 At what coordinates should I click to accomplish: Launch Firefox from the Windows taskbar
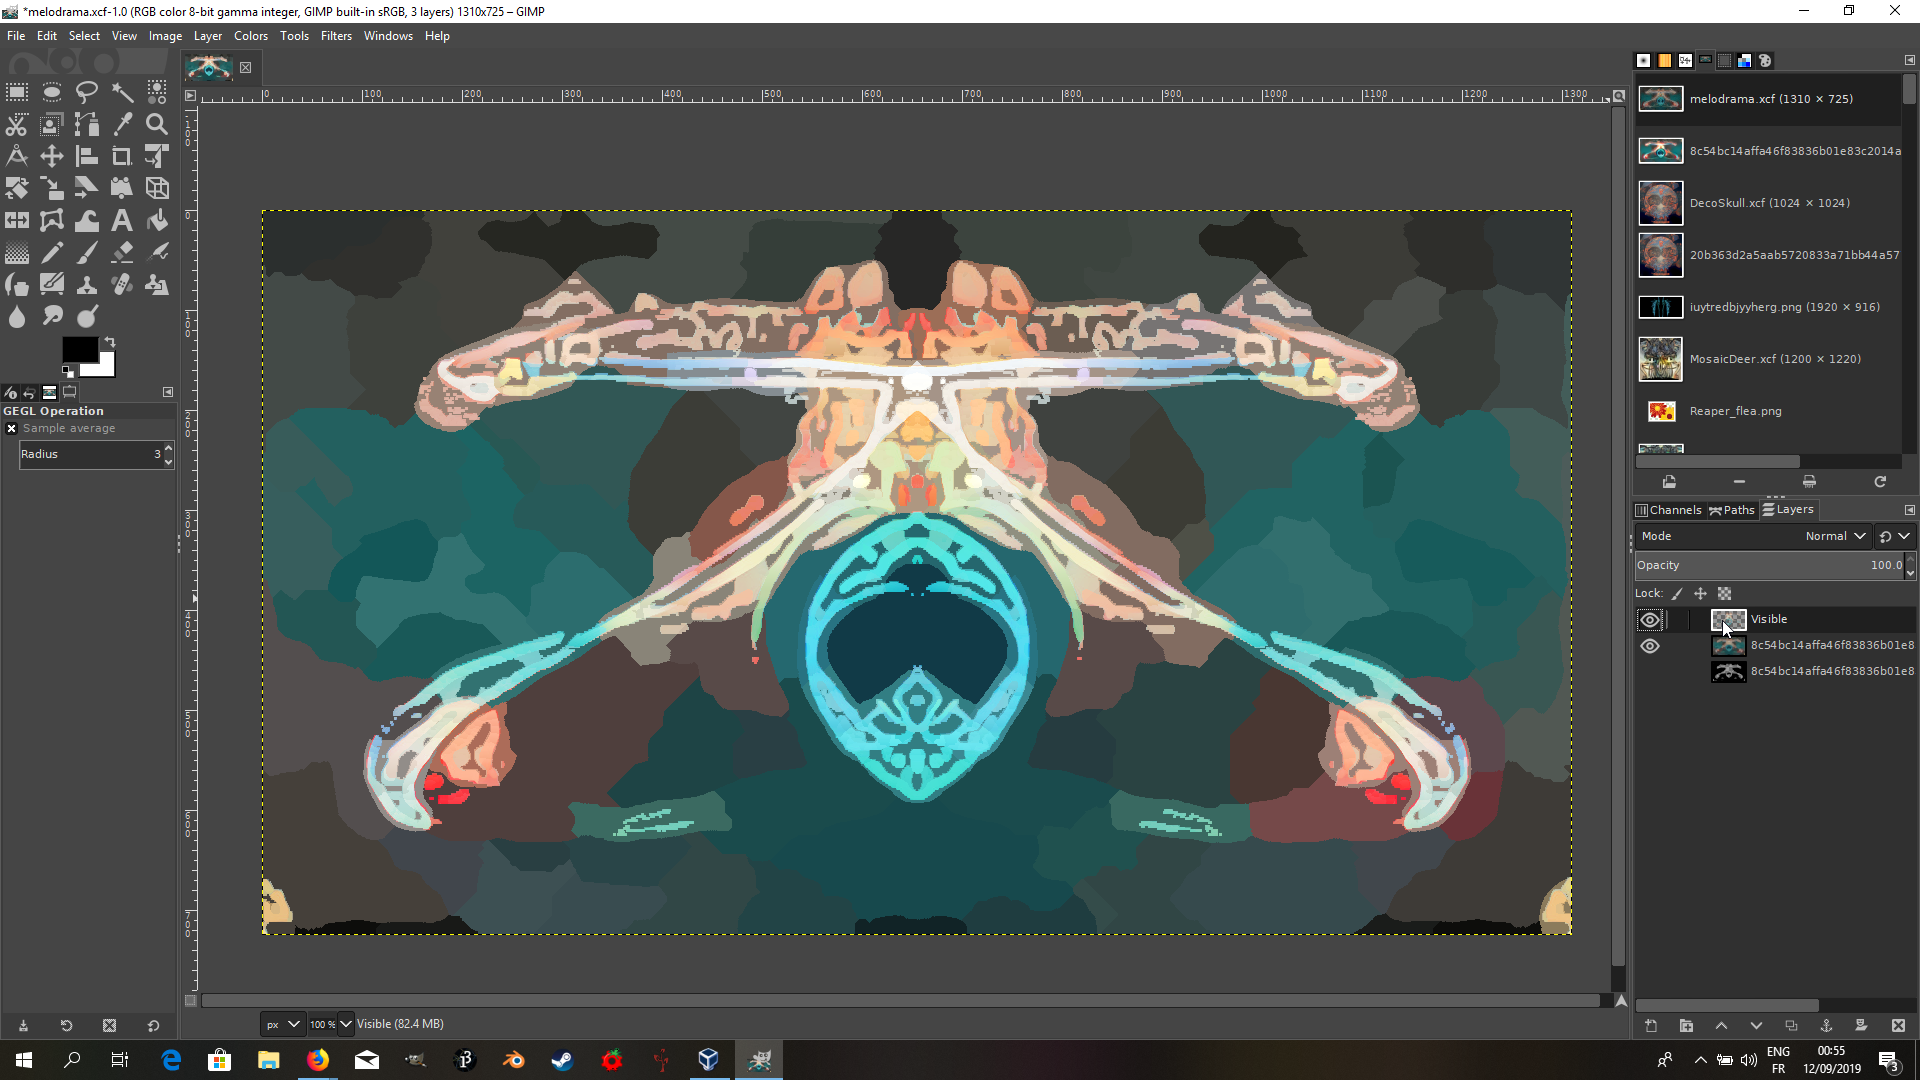pyautogui.click(x=318, y=1060)
